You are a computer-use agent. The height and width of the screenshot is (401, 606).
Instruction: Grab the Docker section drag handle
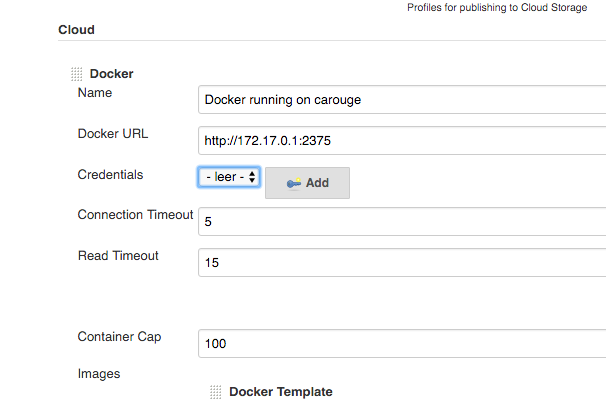coord(77,74)
